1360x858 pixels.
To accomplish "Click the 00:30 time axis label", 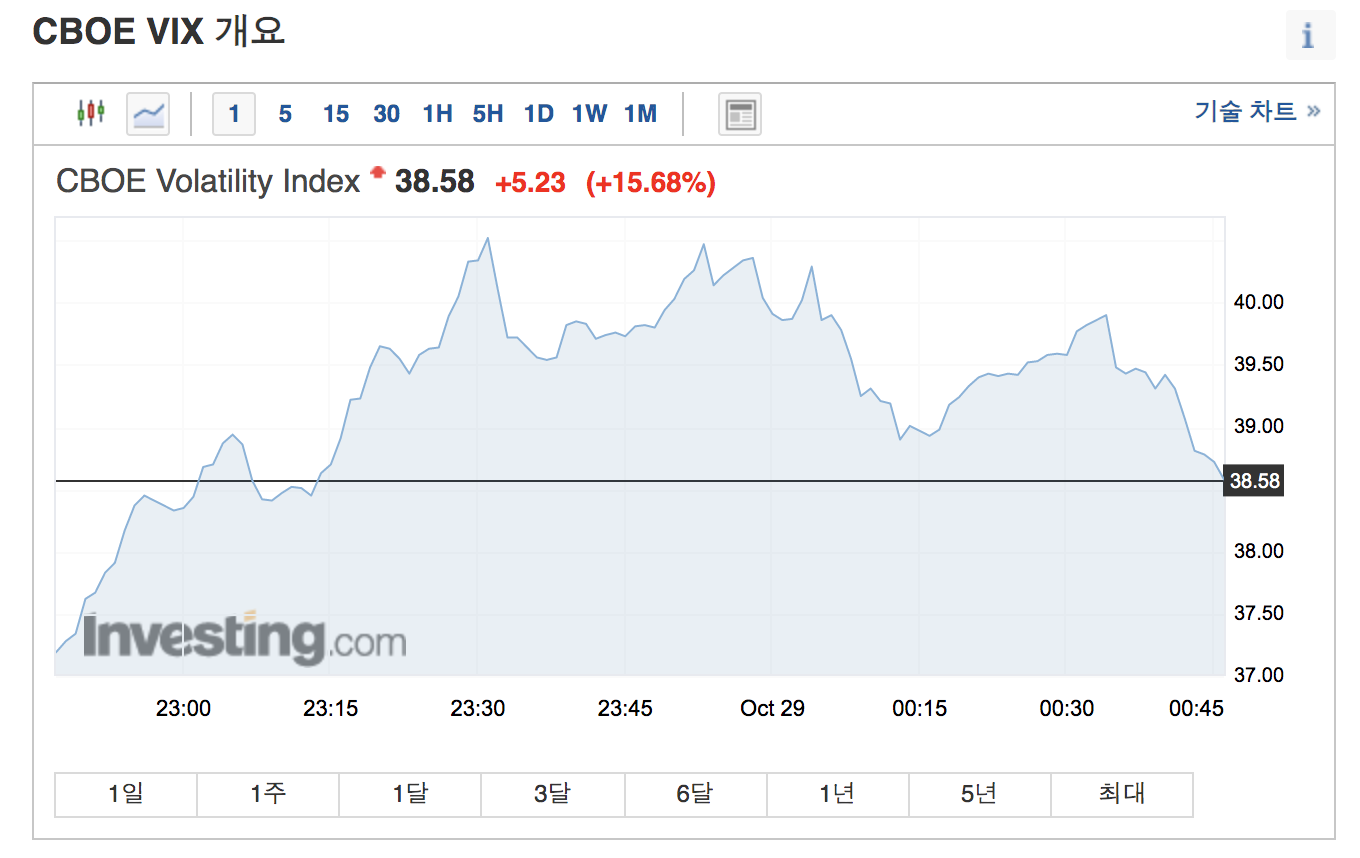I will click(x=1067, y=708).
